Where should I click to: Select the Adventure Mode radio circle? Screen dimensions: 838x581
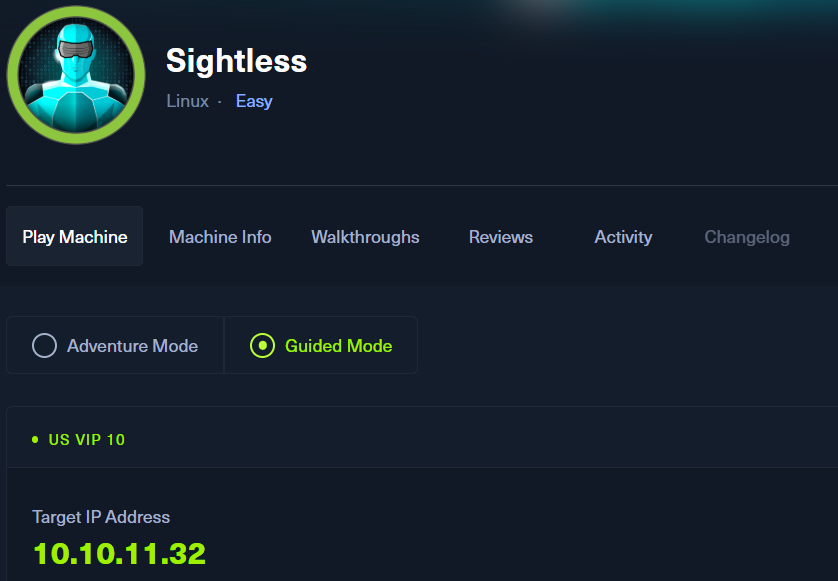[x=44, y=346]
